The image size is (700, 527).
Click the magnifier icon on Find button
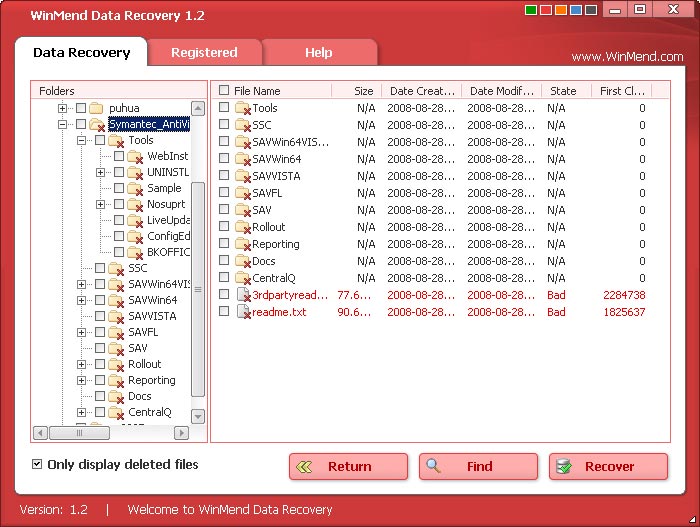[x=433, y=466]
